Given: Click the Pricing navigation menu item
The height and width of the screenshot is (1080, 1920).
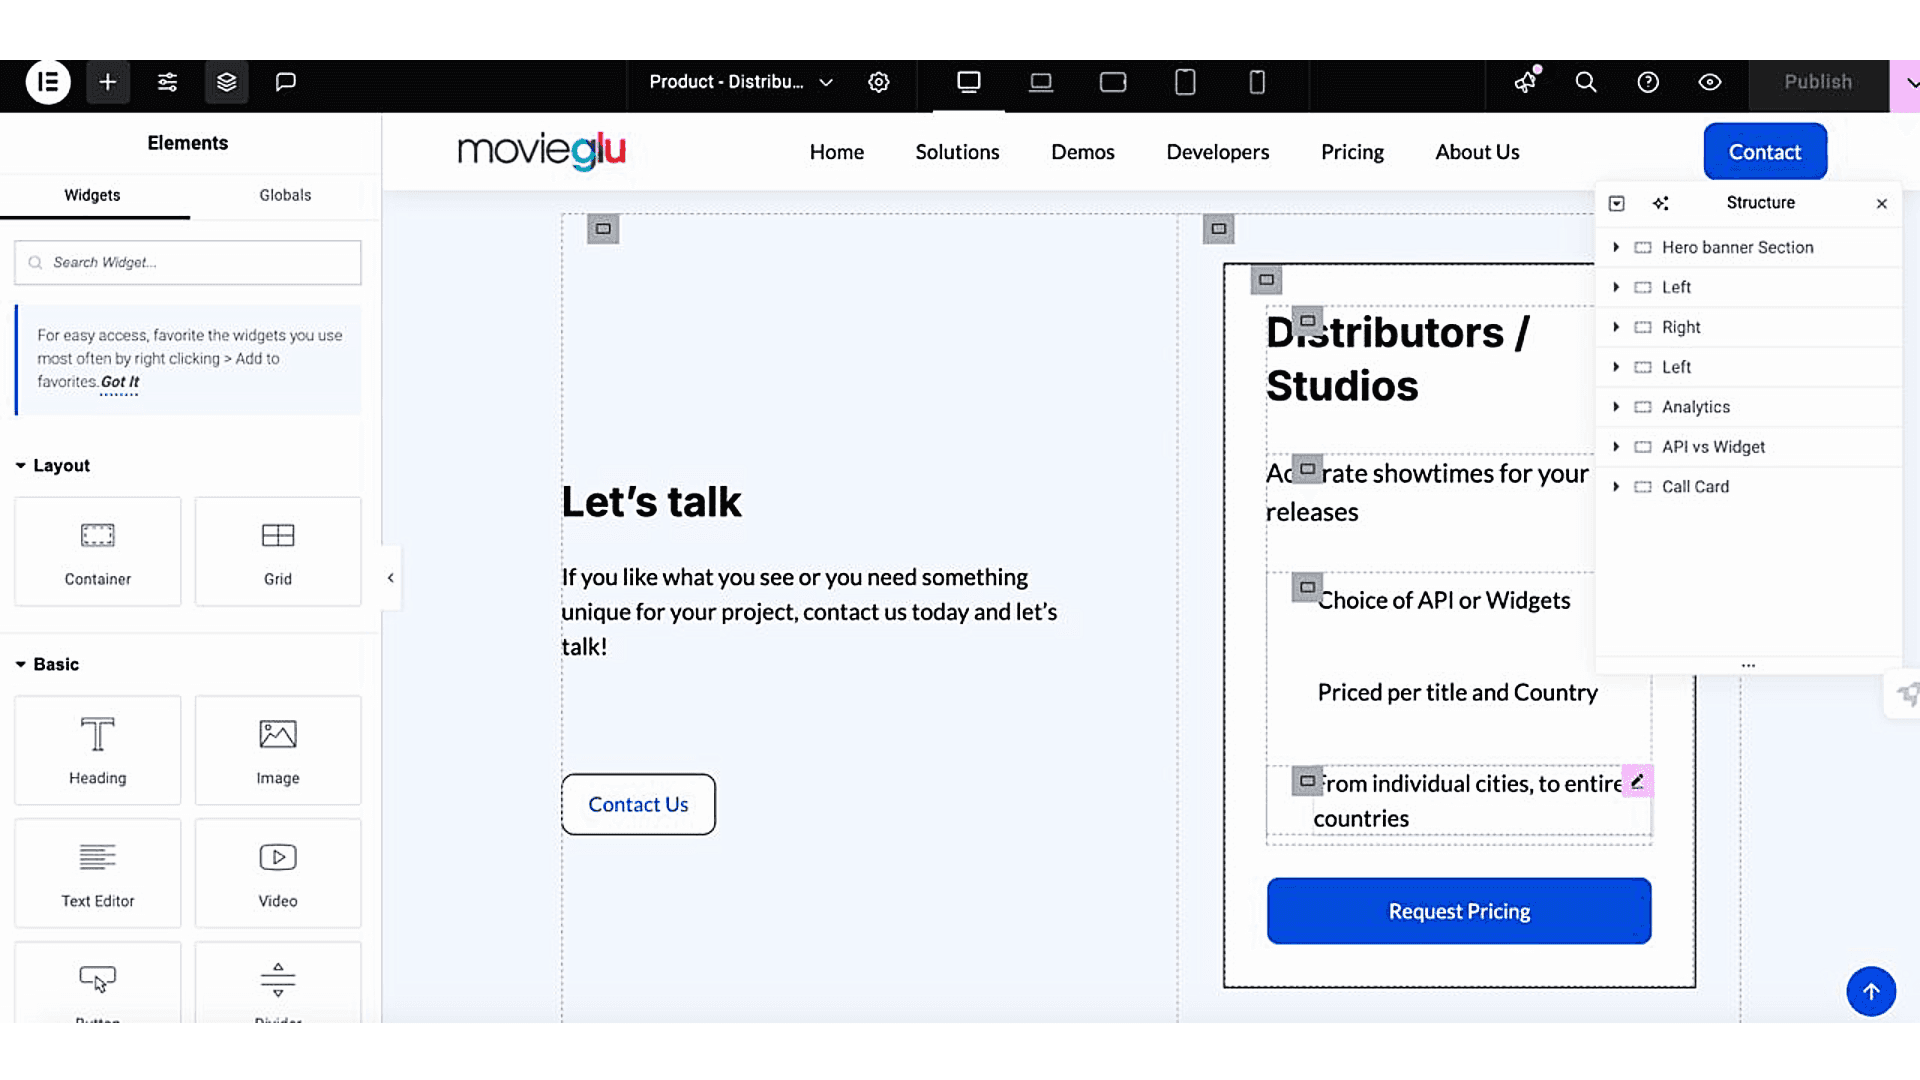Looking at the screenshot, I should pyautogui.click(x=1352, y=152).
